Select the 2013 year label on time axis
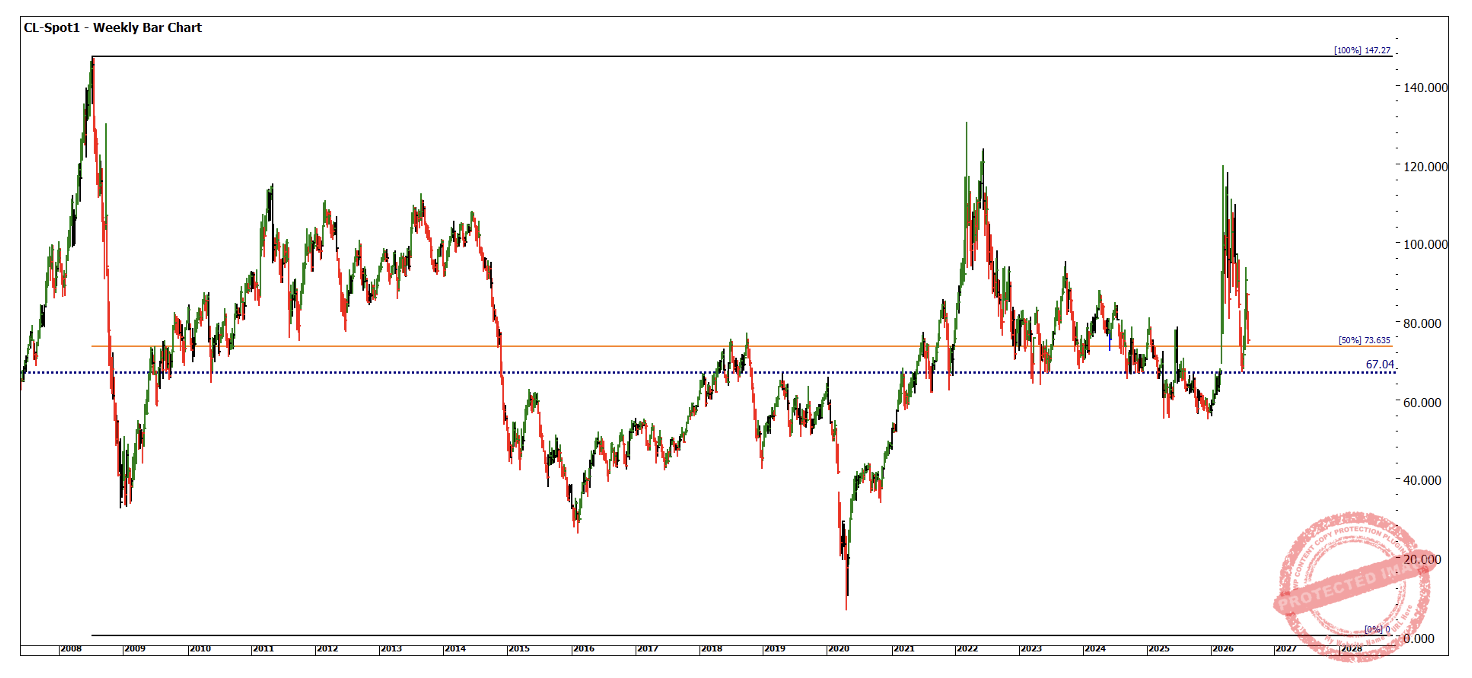The image size is (1472, 678). click(391, 649)
